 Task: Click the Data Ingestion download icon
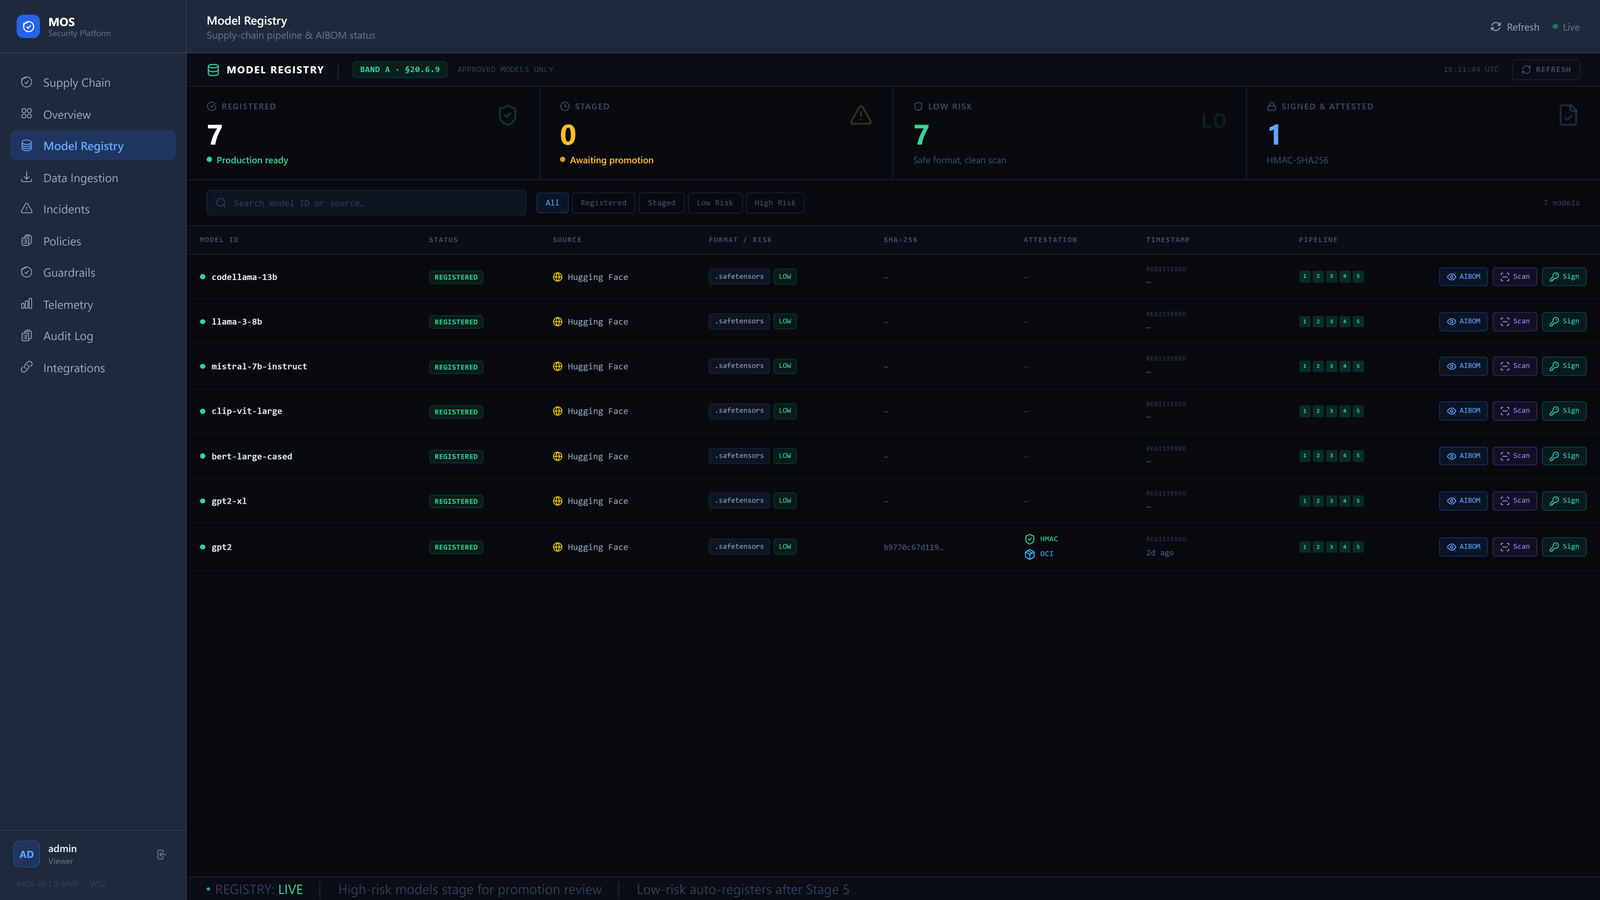[x=27, y=178]
